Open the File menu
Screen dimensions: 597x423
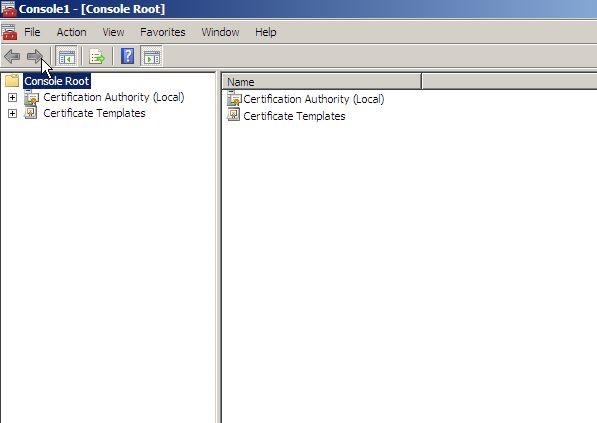pos(32,32)
